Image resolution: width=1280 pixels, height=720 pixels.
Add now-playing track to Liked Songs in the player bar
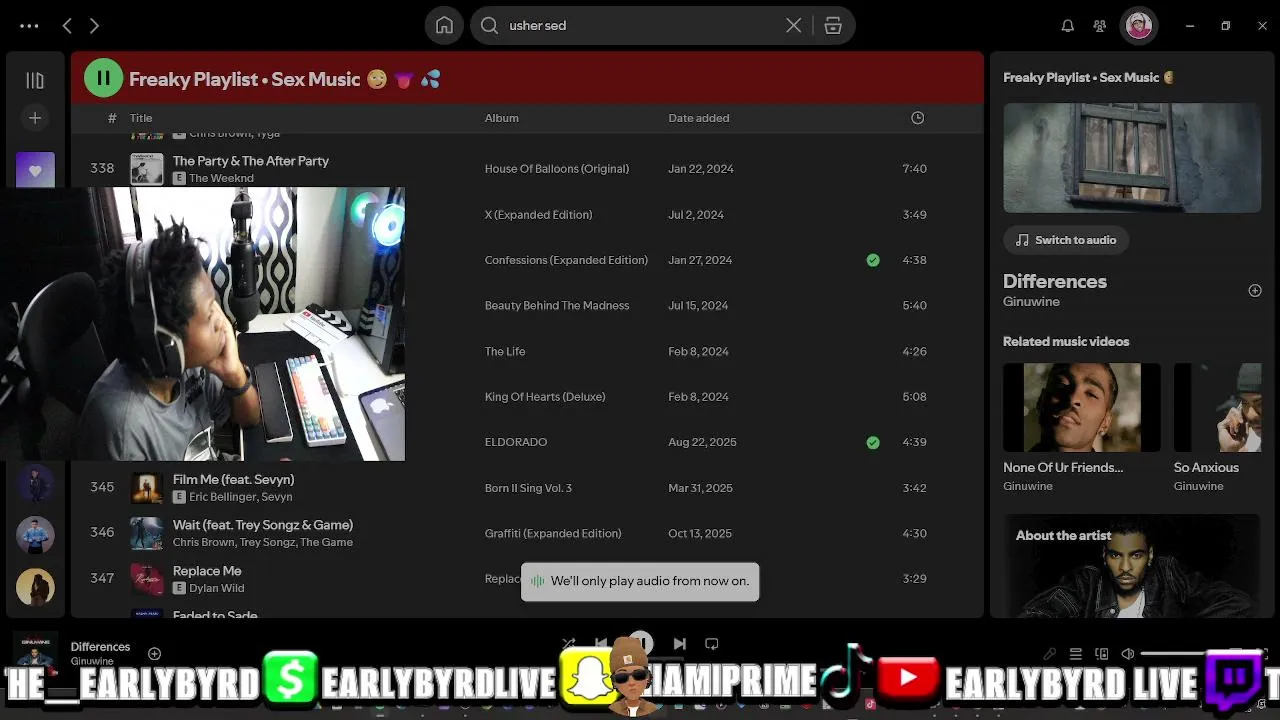coord(154,654)
